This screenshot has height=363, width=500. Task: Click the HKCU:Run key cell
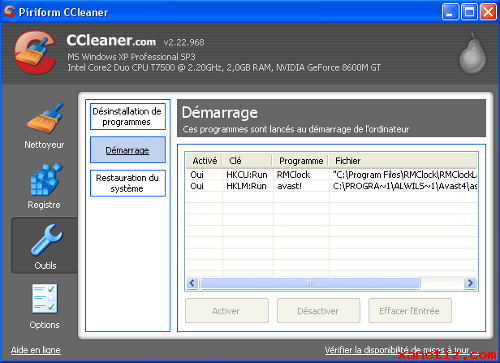click(247, 175)
